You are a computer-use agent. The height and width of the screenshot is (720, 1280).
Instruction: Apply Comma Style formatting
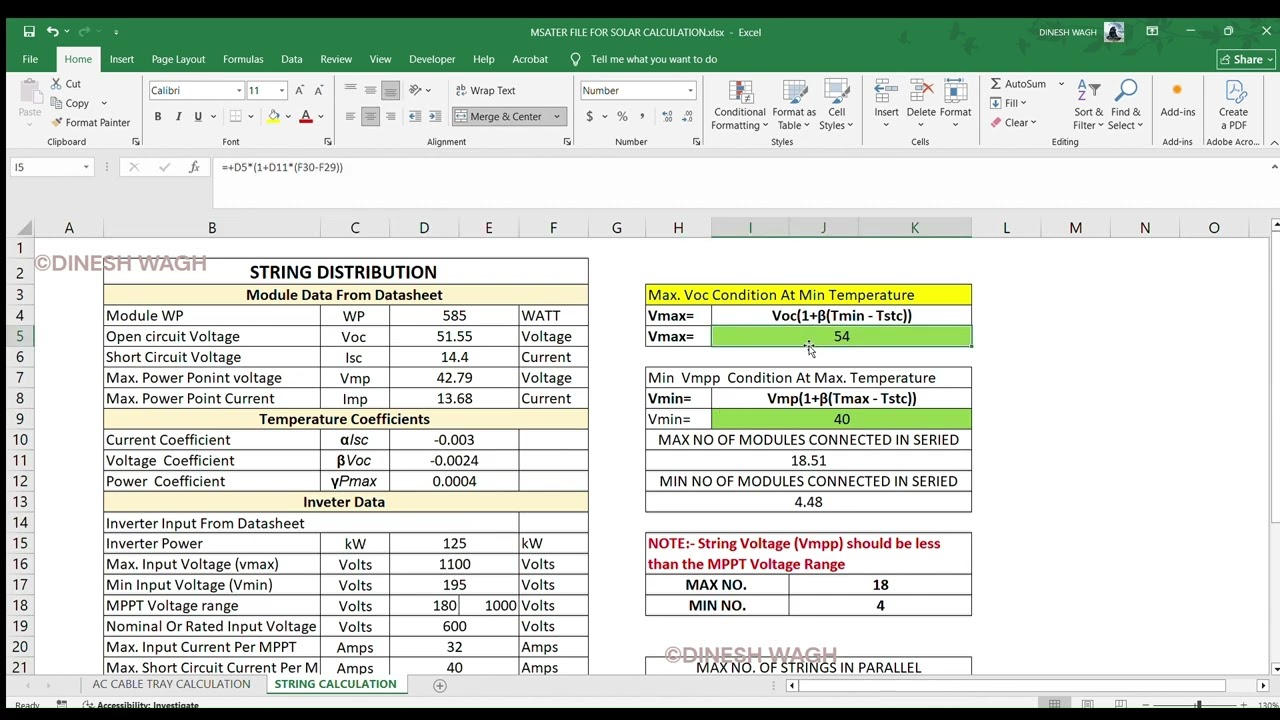click(640, 116)
